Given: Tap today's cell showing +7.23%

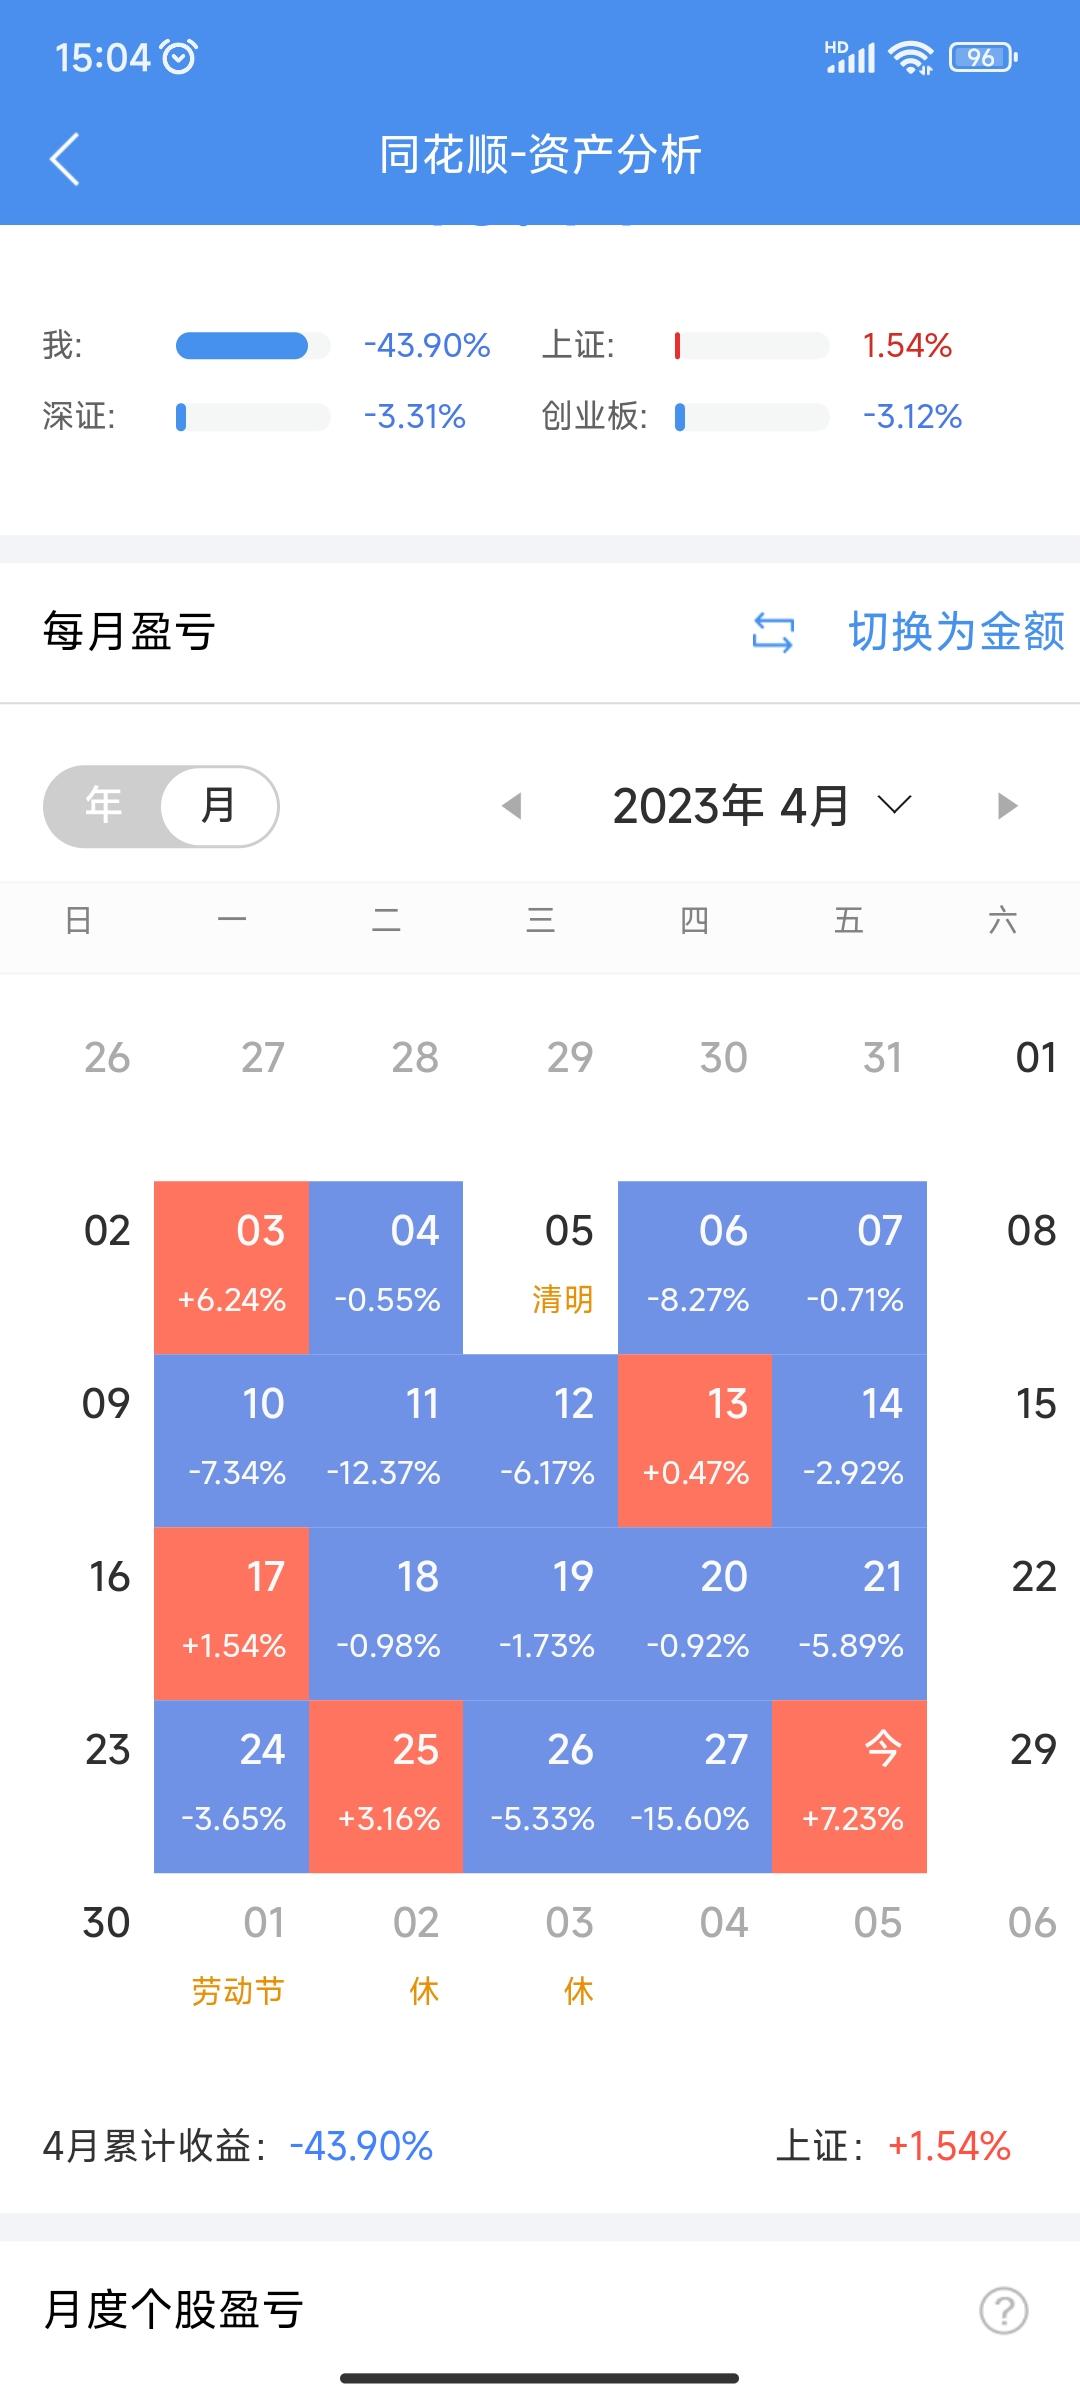Looking at the screenshot, I should click(850, 1786).
